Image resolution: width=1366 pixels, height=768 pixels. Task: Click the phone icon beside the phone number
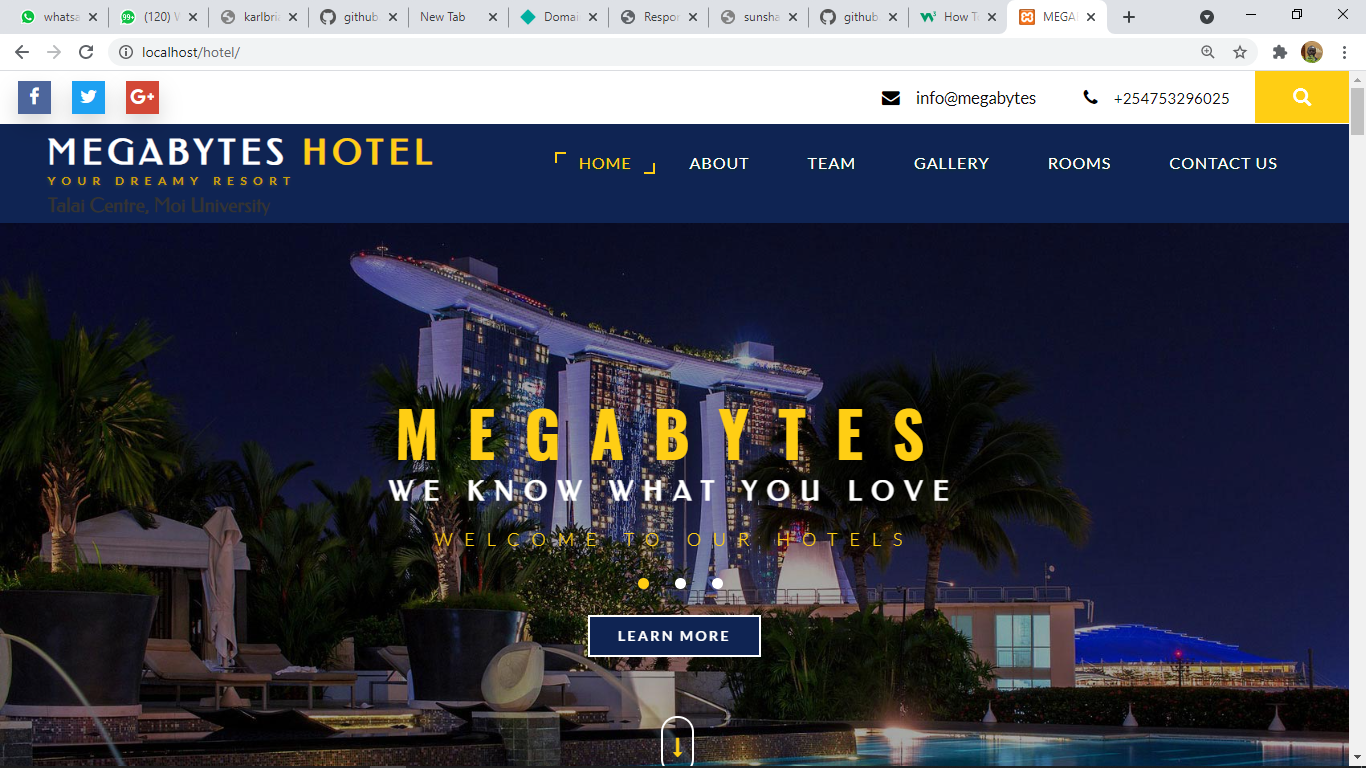click(x=1090, y=98)
